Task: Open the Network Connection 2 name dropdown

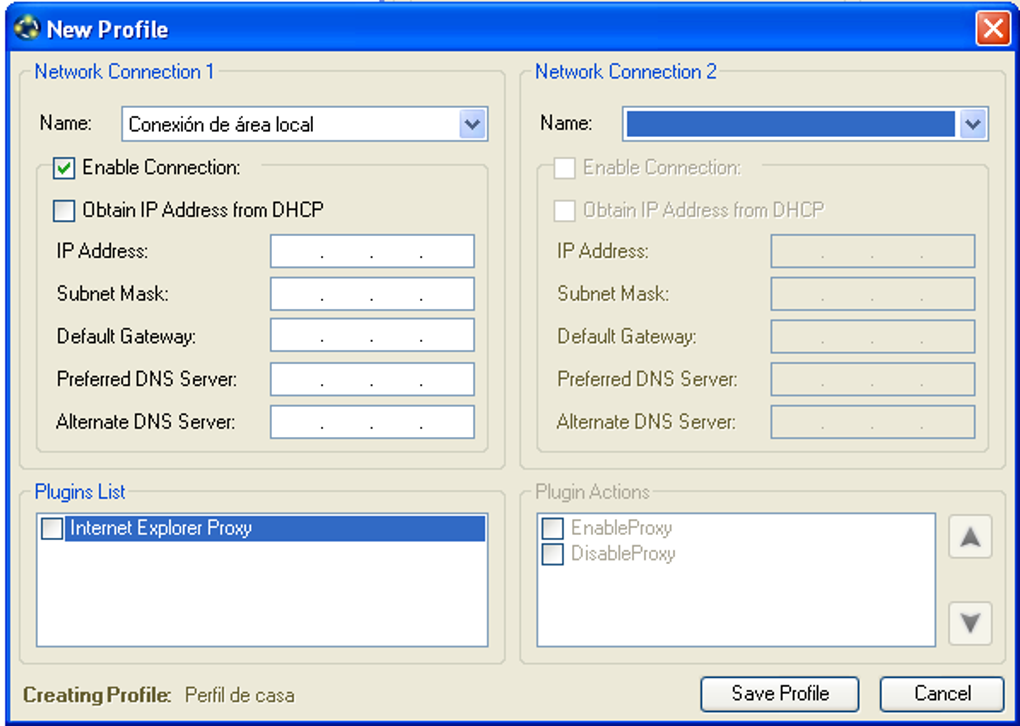Action: 971,124
